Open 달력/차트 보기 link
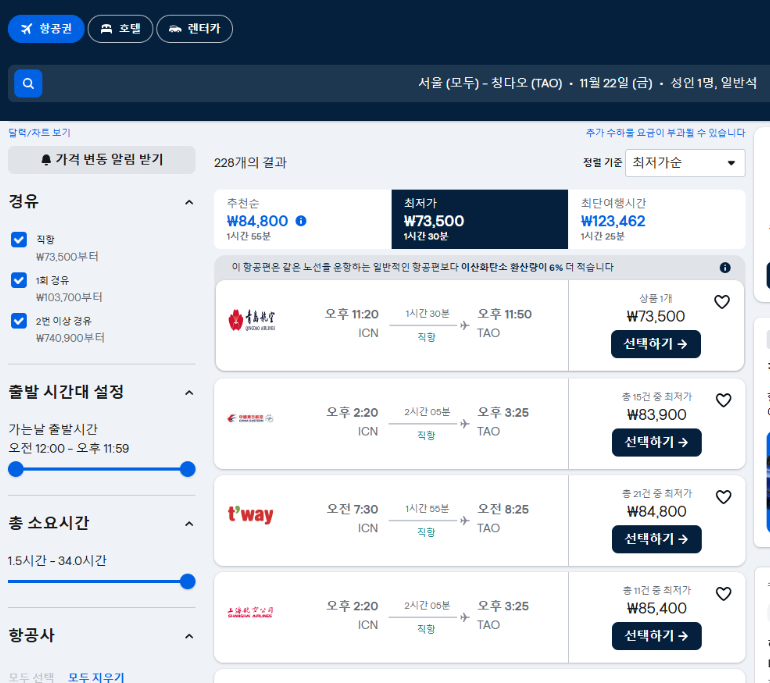Image resolution: width=770 pixels, height=683 pixels. [x=39, y=133]
